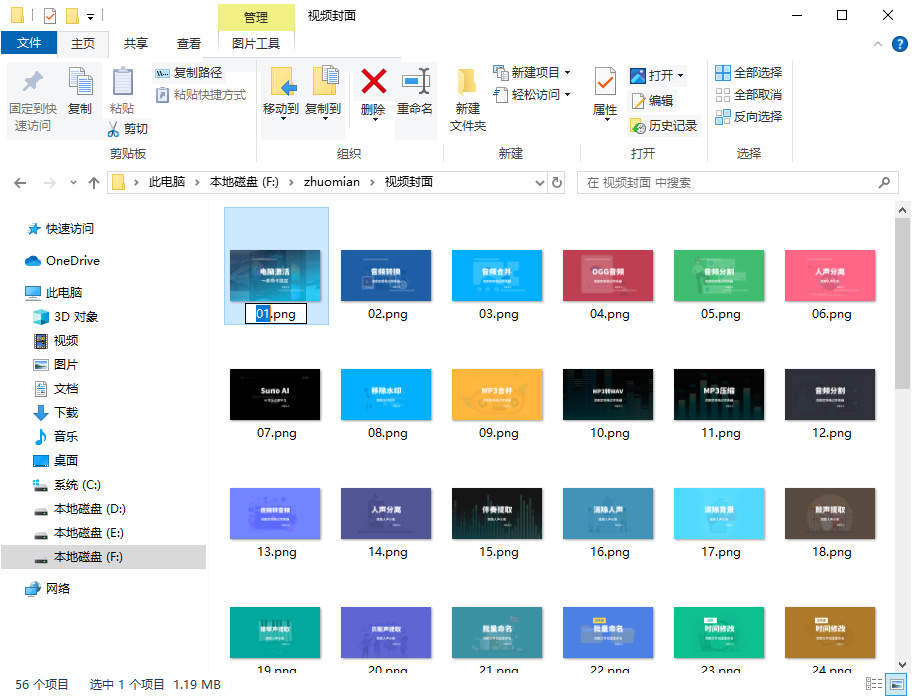Click 全部取消 to deselect all items

(751, 95)
